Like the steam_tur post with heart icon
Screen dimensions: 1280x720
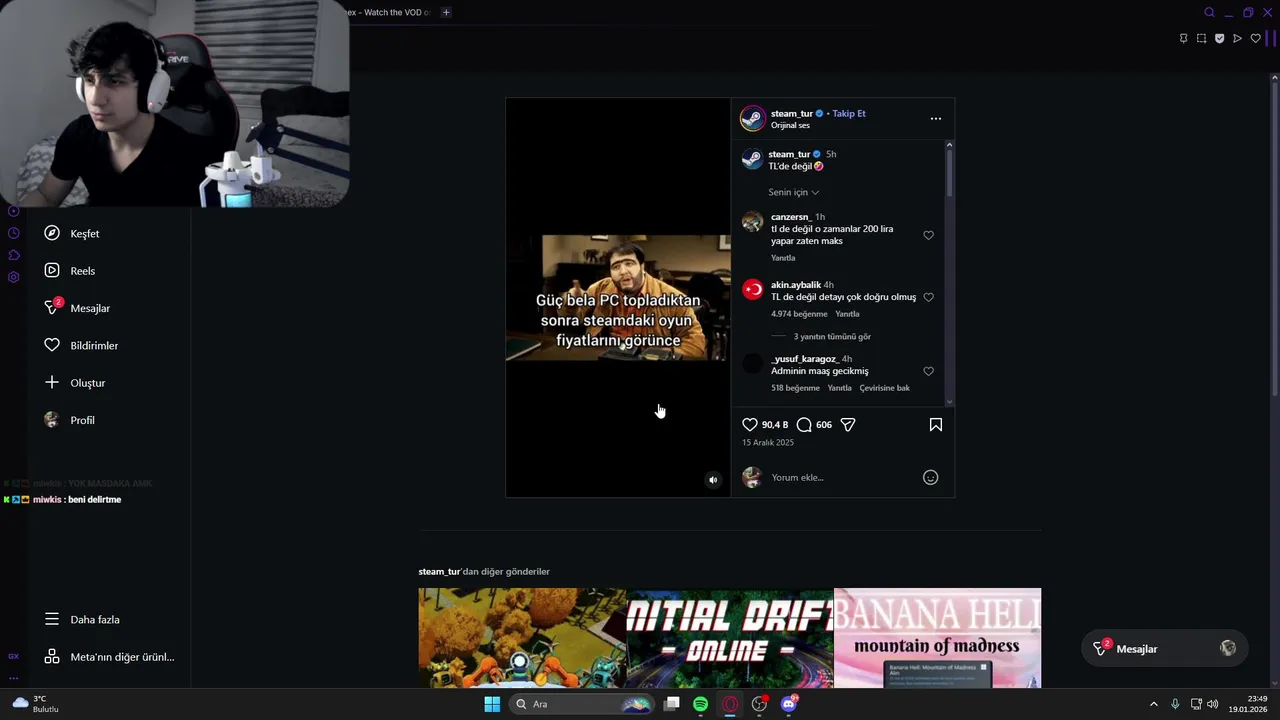point(750,425)
